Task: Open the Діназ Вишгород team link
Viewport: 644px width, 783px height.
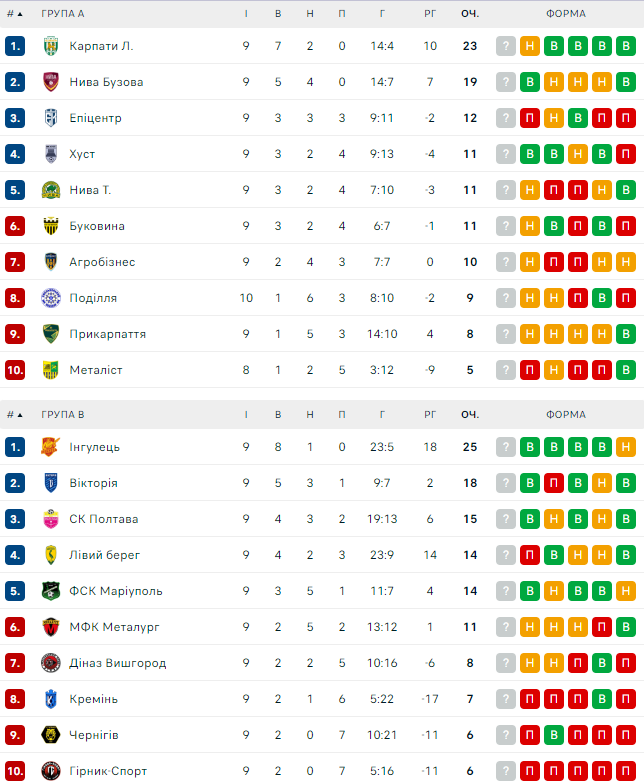Action: (118, 663)
